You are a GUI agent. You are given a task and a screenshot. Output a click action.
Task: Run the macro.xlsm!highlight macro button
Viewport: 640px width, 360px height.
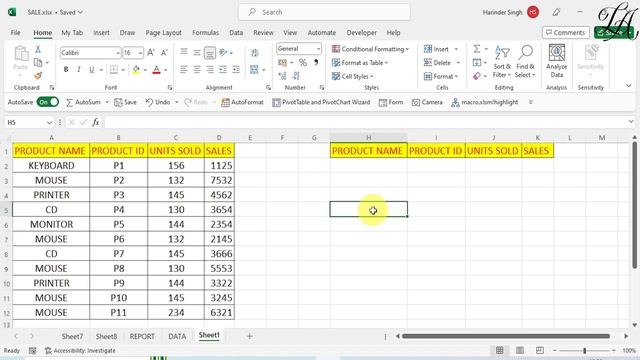485,102
